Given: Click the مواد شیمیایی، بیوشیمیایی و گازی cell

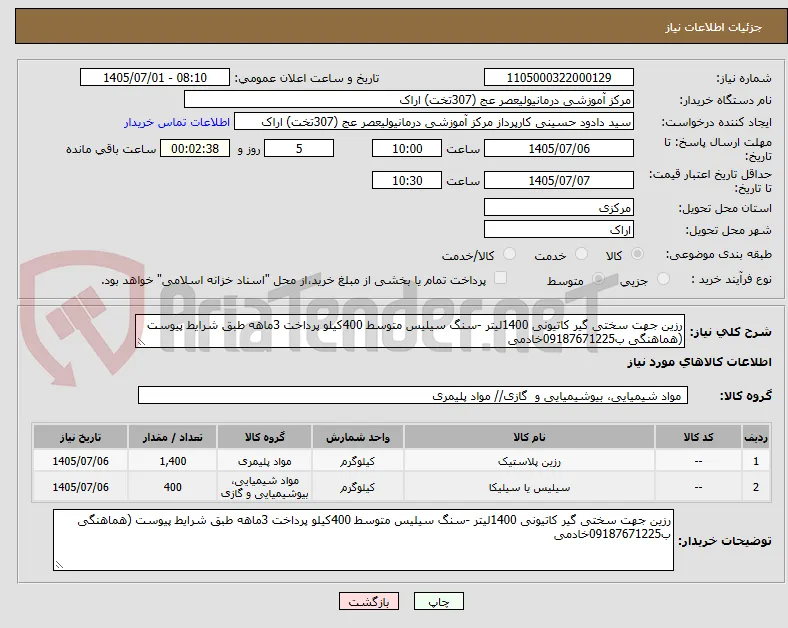Looking at the screenshot, I should 264,487.
